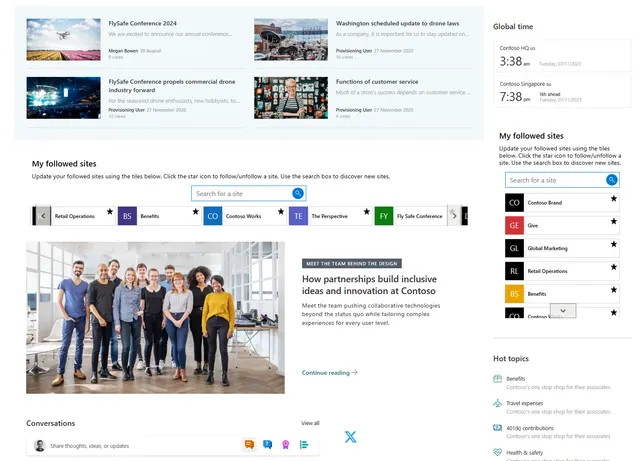Toggle star for Benefits in sidebar list

[x=613, y=290]
